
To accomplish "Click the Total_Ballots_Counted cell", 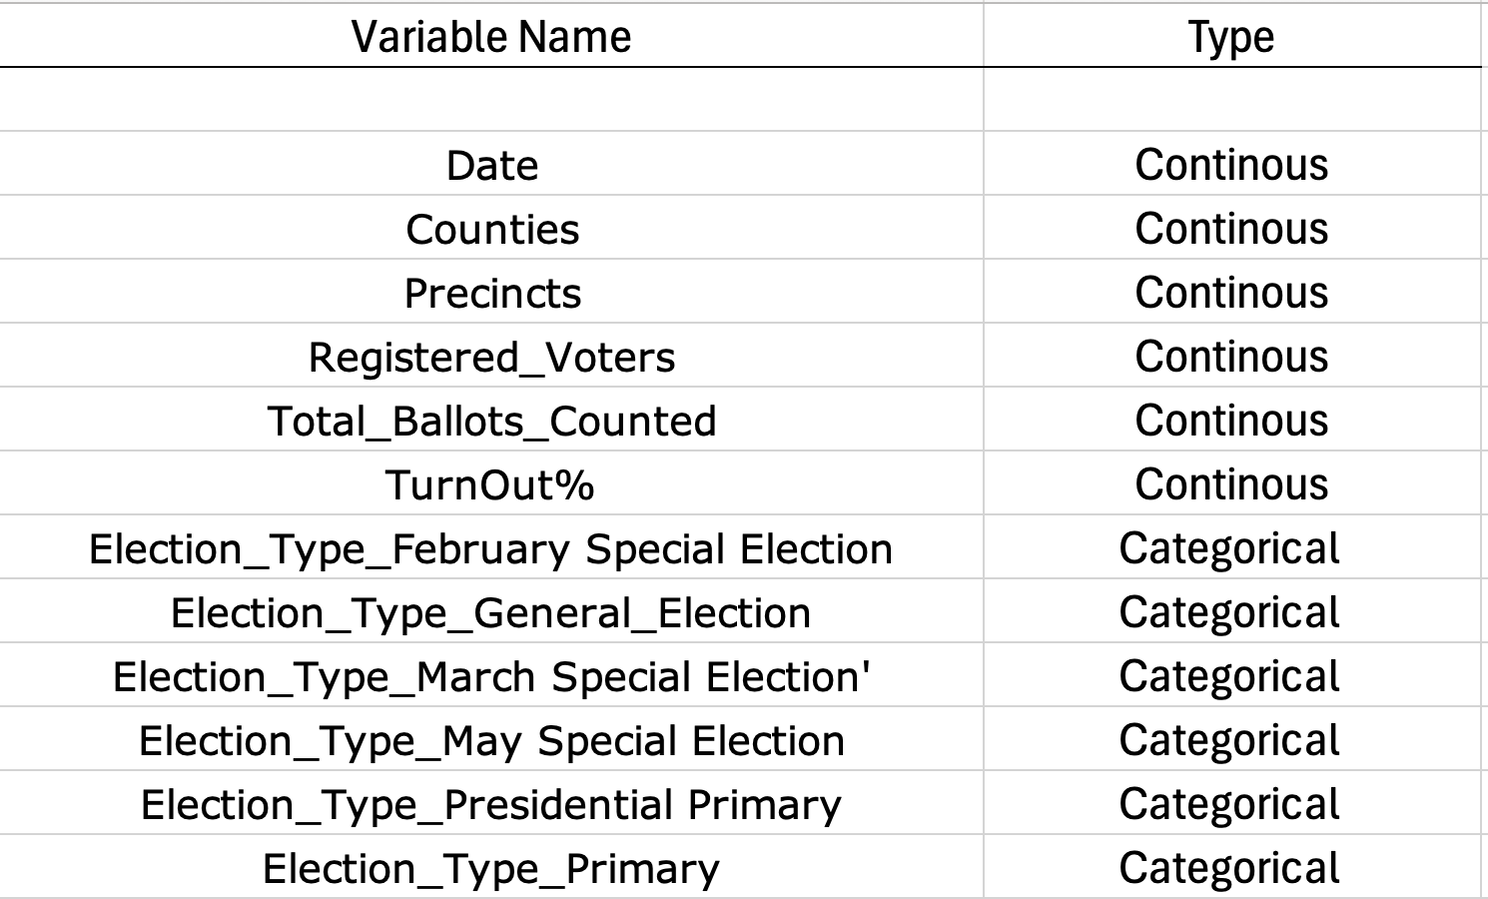I will tap(491, 421).
